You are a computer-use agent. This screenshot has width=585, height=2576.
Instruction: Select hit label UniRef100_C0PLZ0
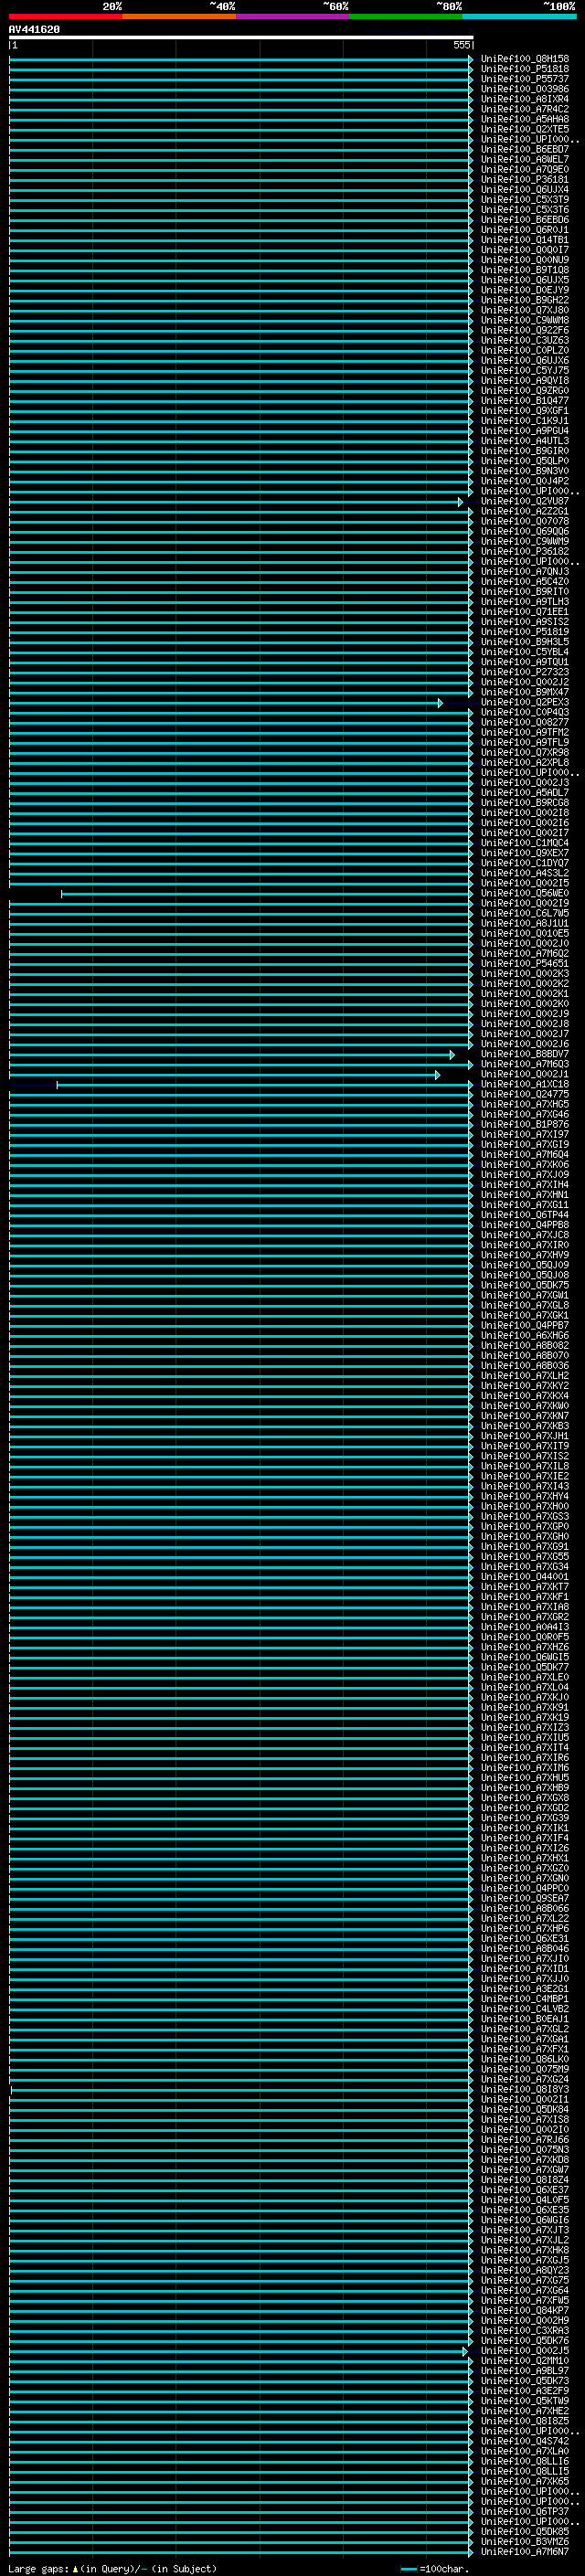pyautogui.click(x=525, y=350)
